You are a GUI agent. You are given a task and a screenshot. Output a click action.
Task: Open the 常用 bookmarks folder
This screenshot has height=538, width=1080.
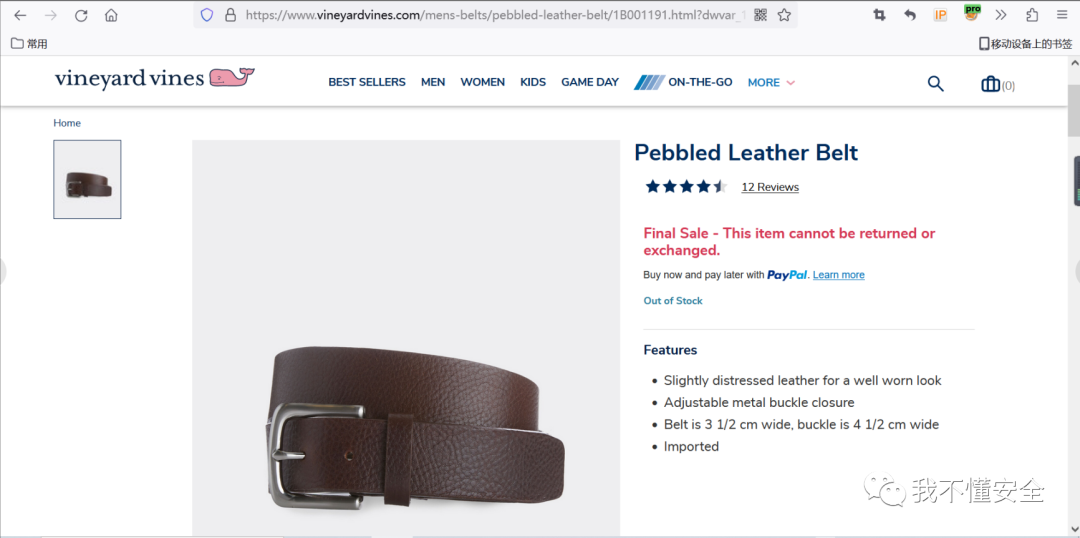pos(30,44)
